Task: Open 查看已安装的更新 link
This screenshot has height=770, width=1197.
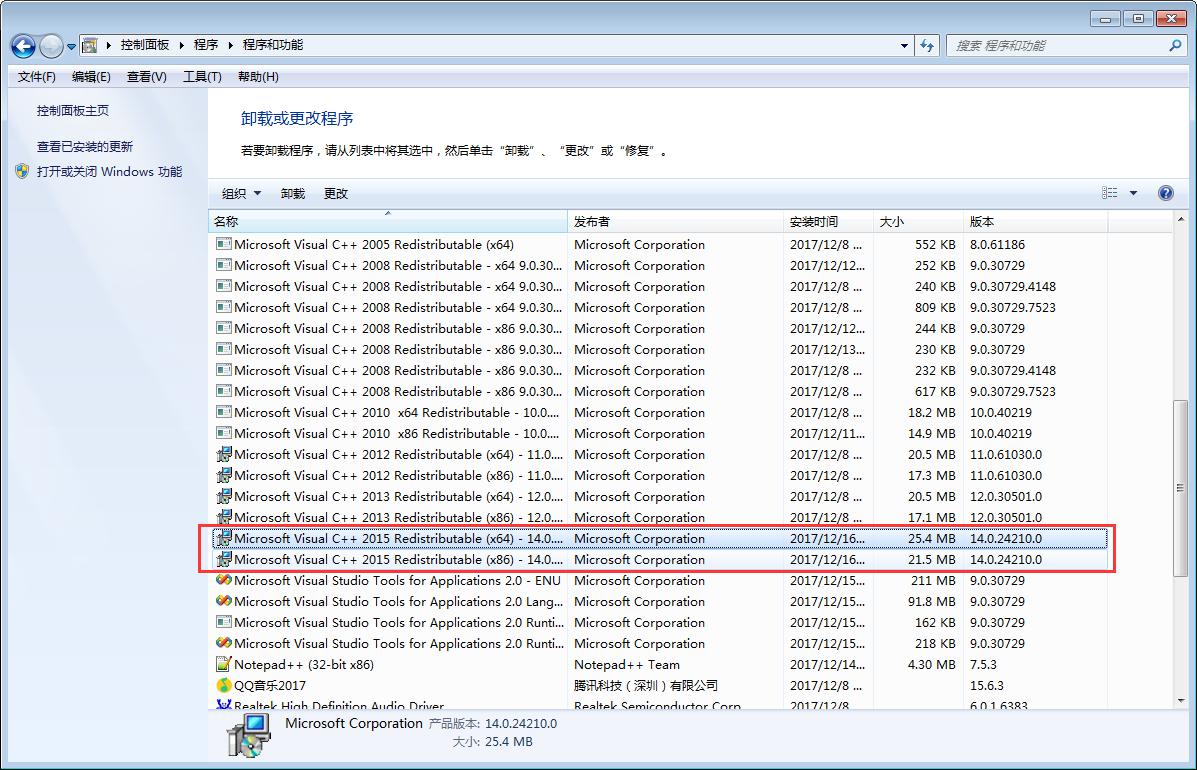Action: click(85, 147)
